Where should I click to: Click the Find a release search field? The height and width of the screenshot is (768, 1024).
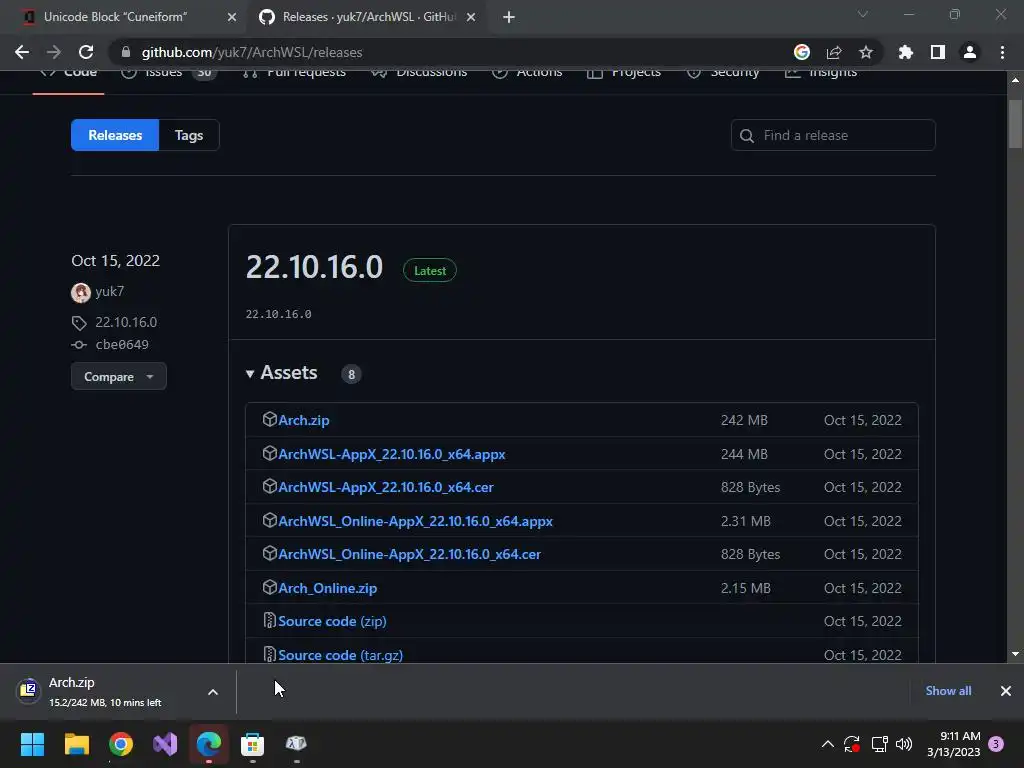(x=833, y=135)
